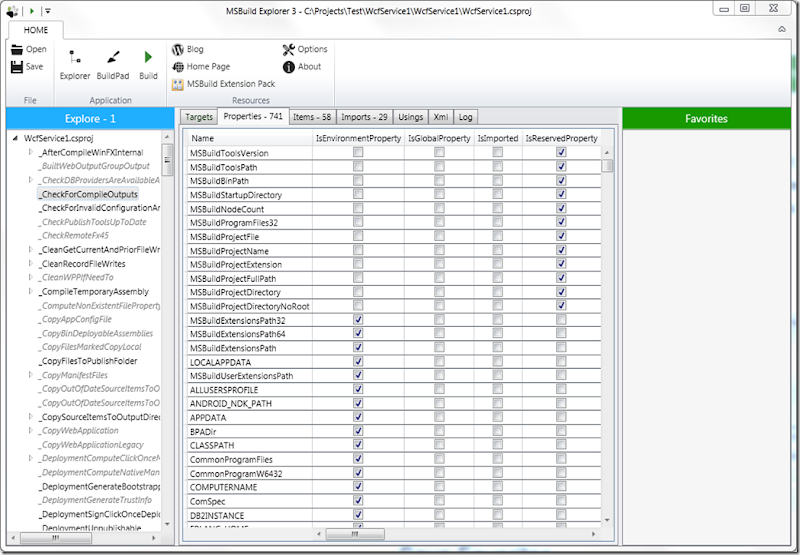Sort by IsGlobalProperty column header
This screenshot has height=555, width=800.
point(439,138)
